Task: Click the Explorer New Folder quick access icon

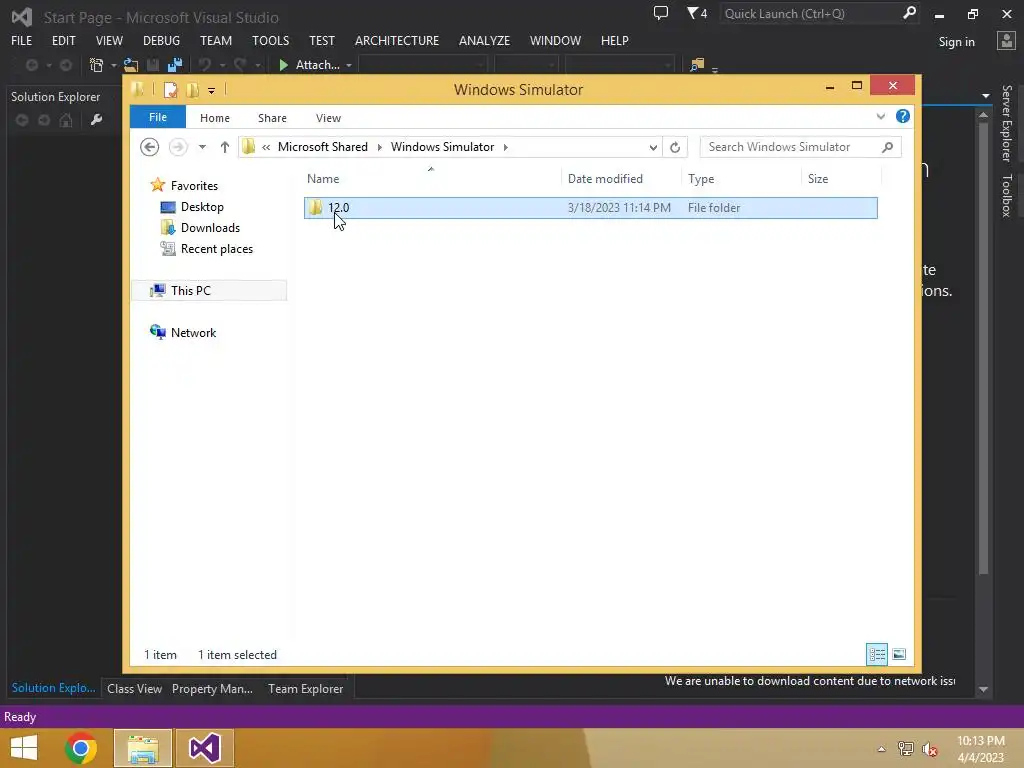Action: (x=193, y=89)
